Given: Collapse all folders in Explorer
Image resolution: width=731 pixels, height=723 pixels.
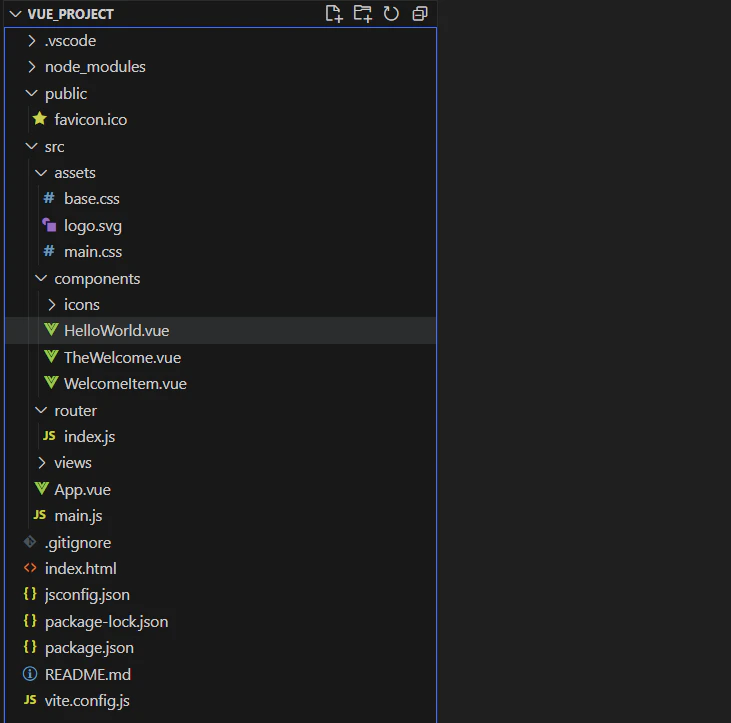Looking at the screenshot, I should pyautogui.click(x=420, y=14).
